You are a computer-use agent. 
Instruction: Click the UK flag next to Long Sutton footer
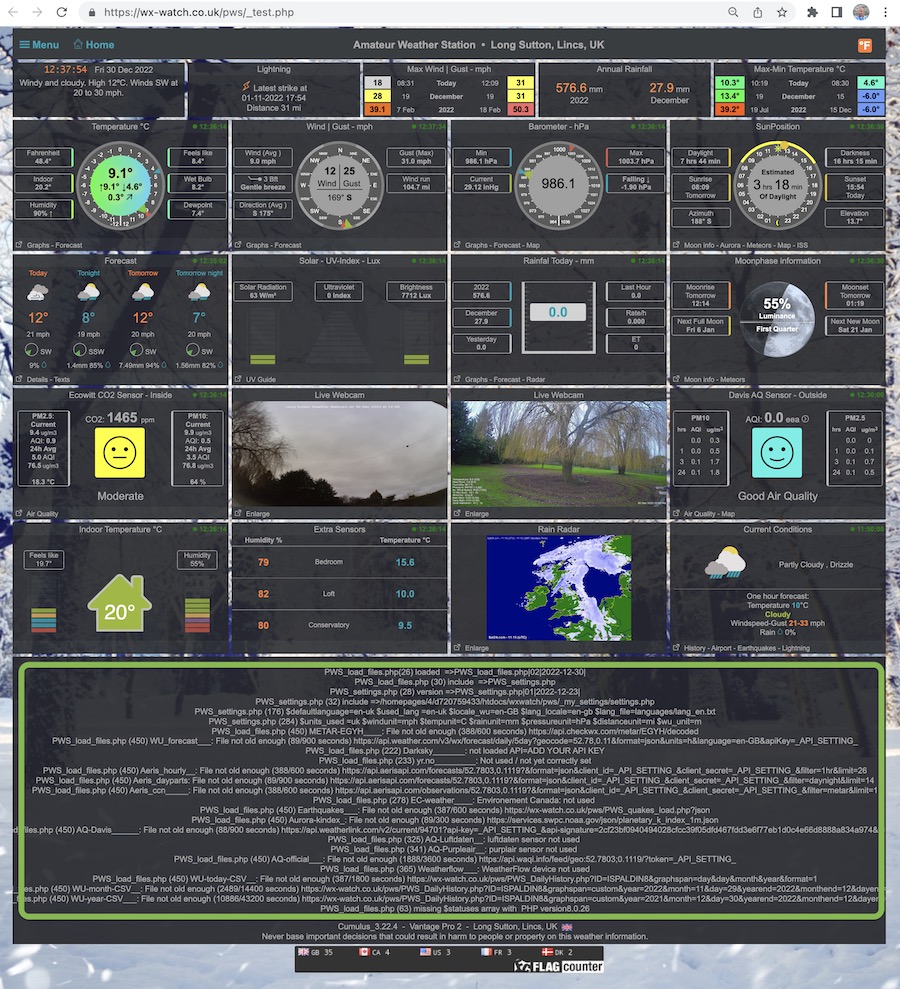[x=567, y=927]
